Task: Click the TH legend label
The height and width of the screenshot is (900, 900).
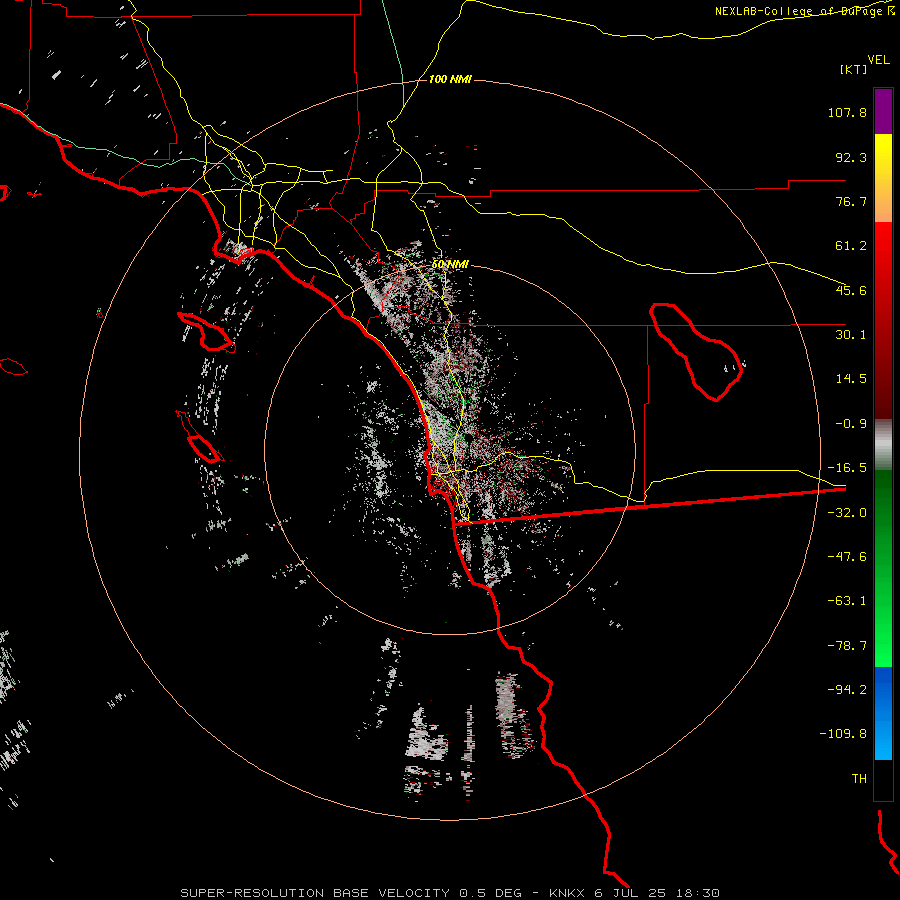Action: pyautogui.click(x=859, y=779)
